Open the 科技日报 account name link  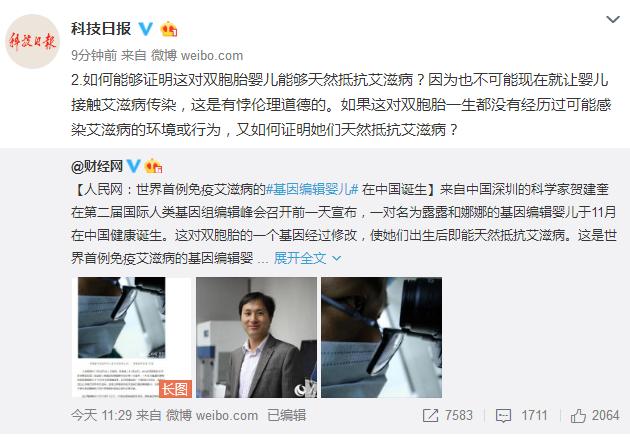point(101,29)
